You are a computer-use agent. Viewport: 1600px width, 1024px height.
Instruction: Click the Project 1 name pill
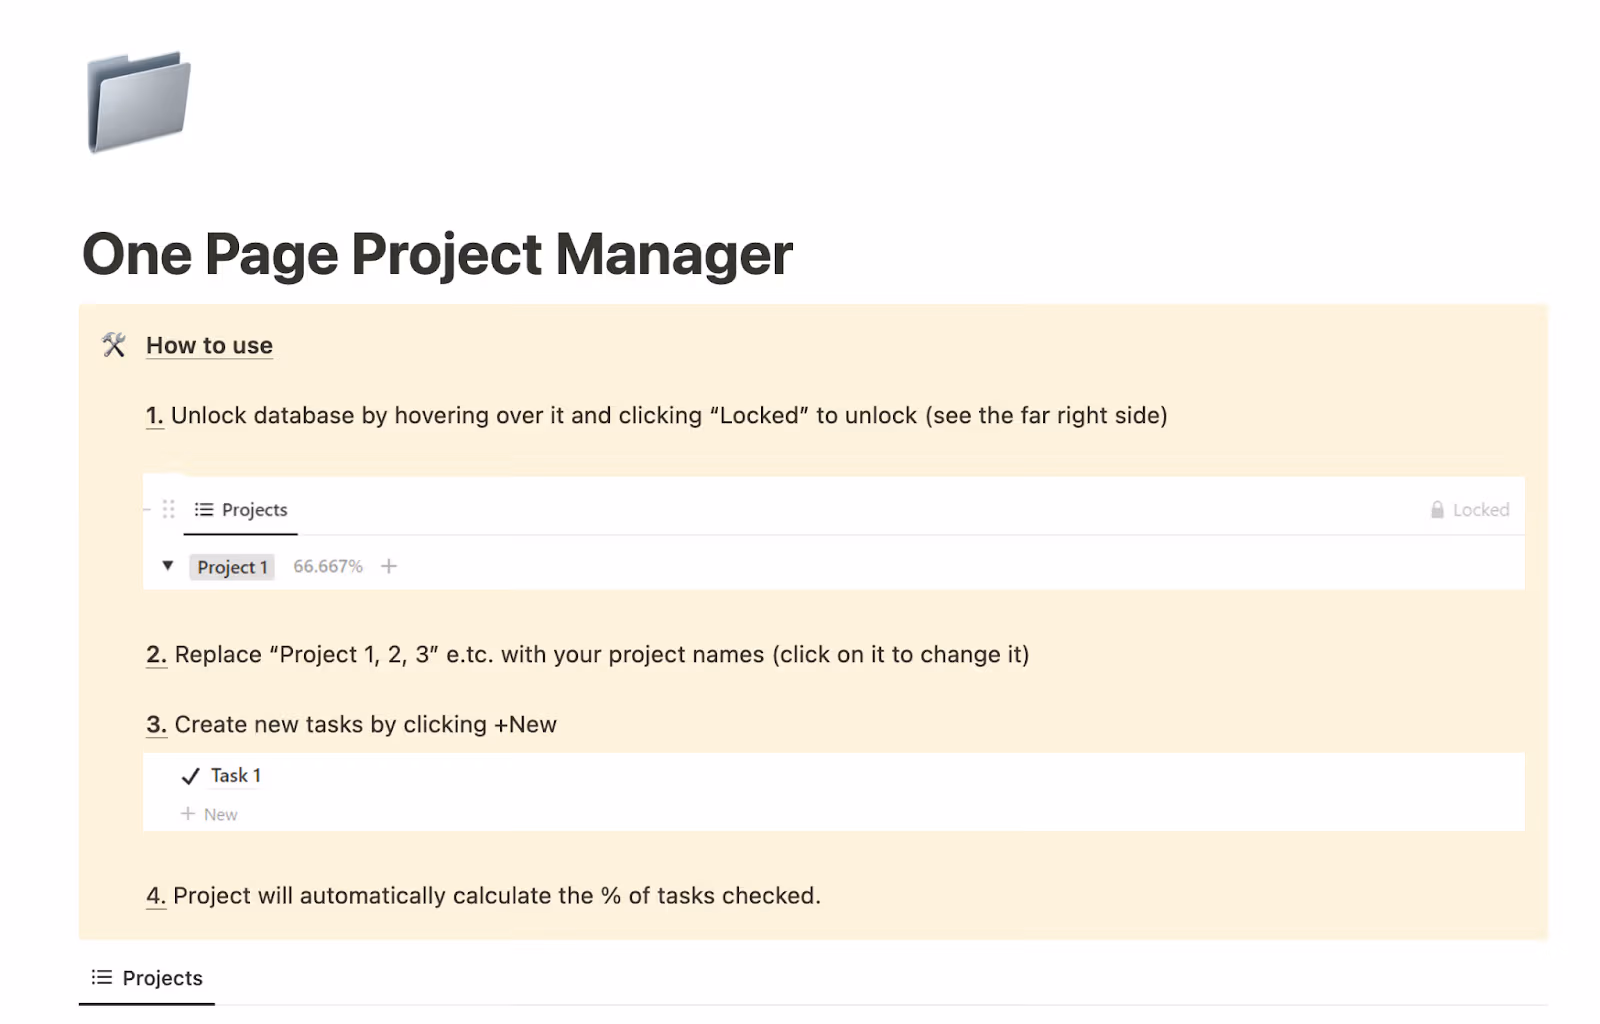231,566
